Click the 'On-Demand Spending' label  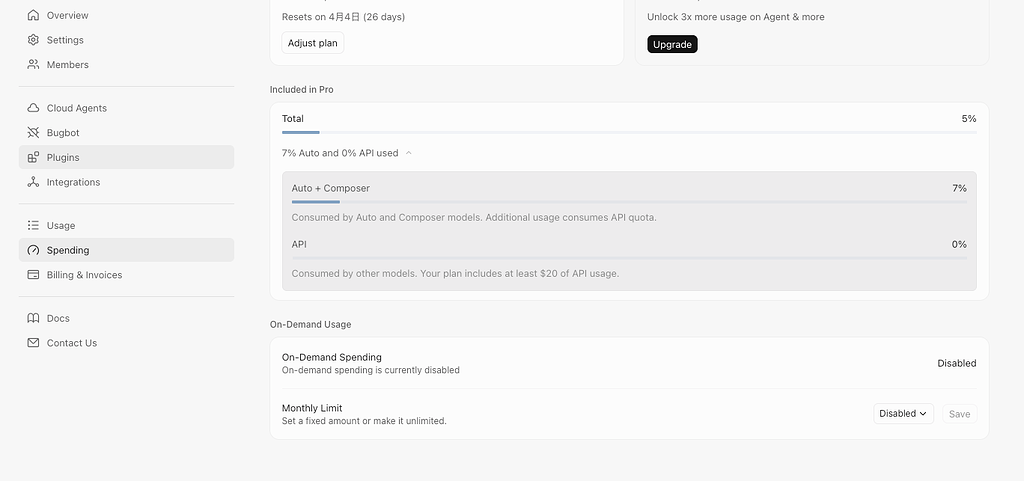[x=332, y=357]
